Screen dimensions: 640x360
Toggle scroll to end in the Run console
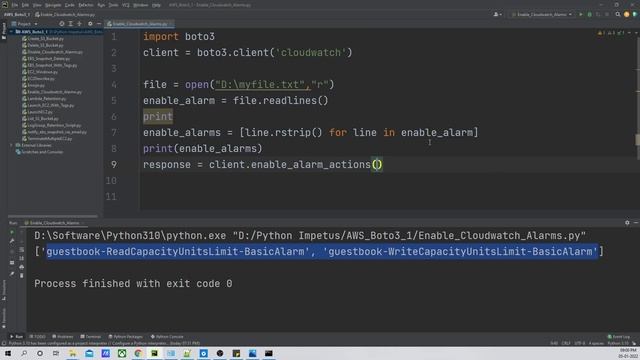[22, 258]
